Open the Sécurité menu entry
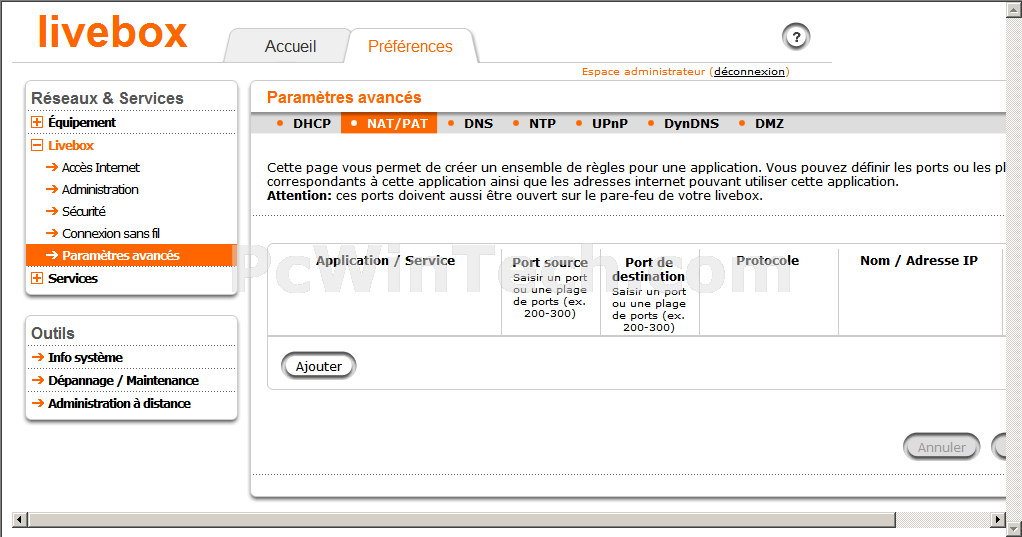This screenshot has height=537, width=1022. (83, 212)
